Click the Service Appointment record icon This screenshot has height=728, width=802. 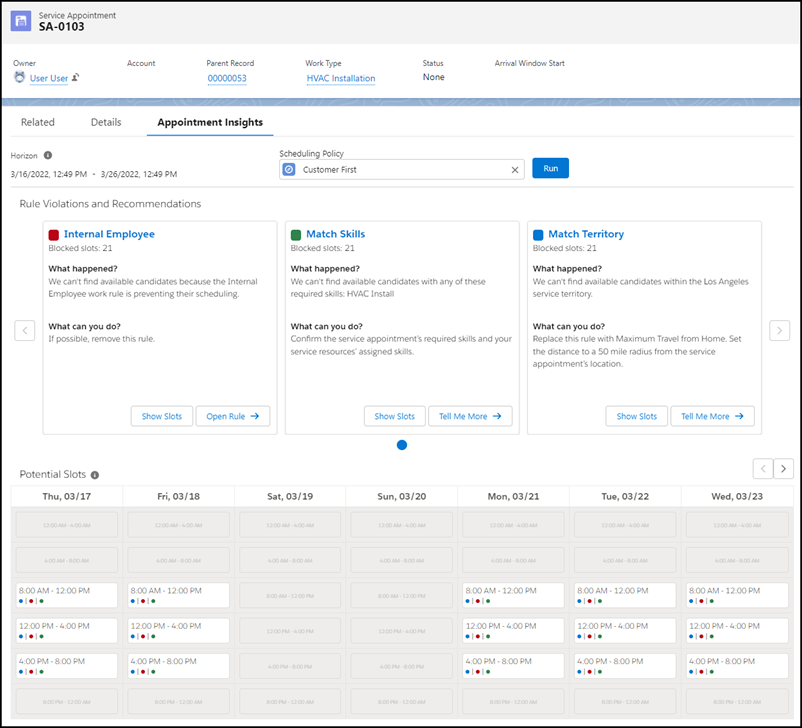(x=22, y=21)
